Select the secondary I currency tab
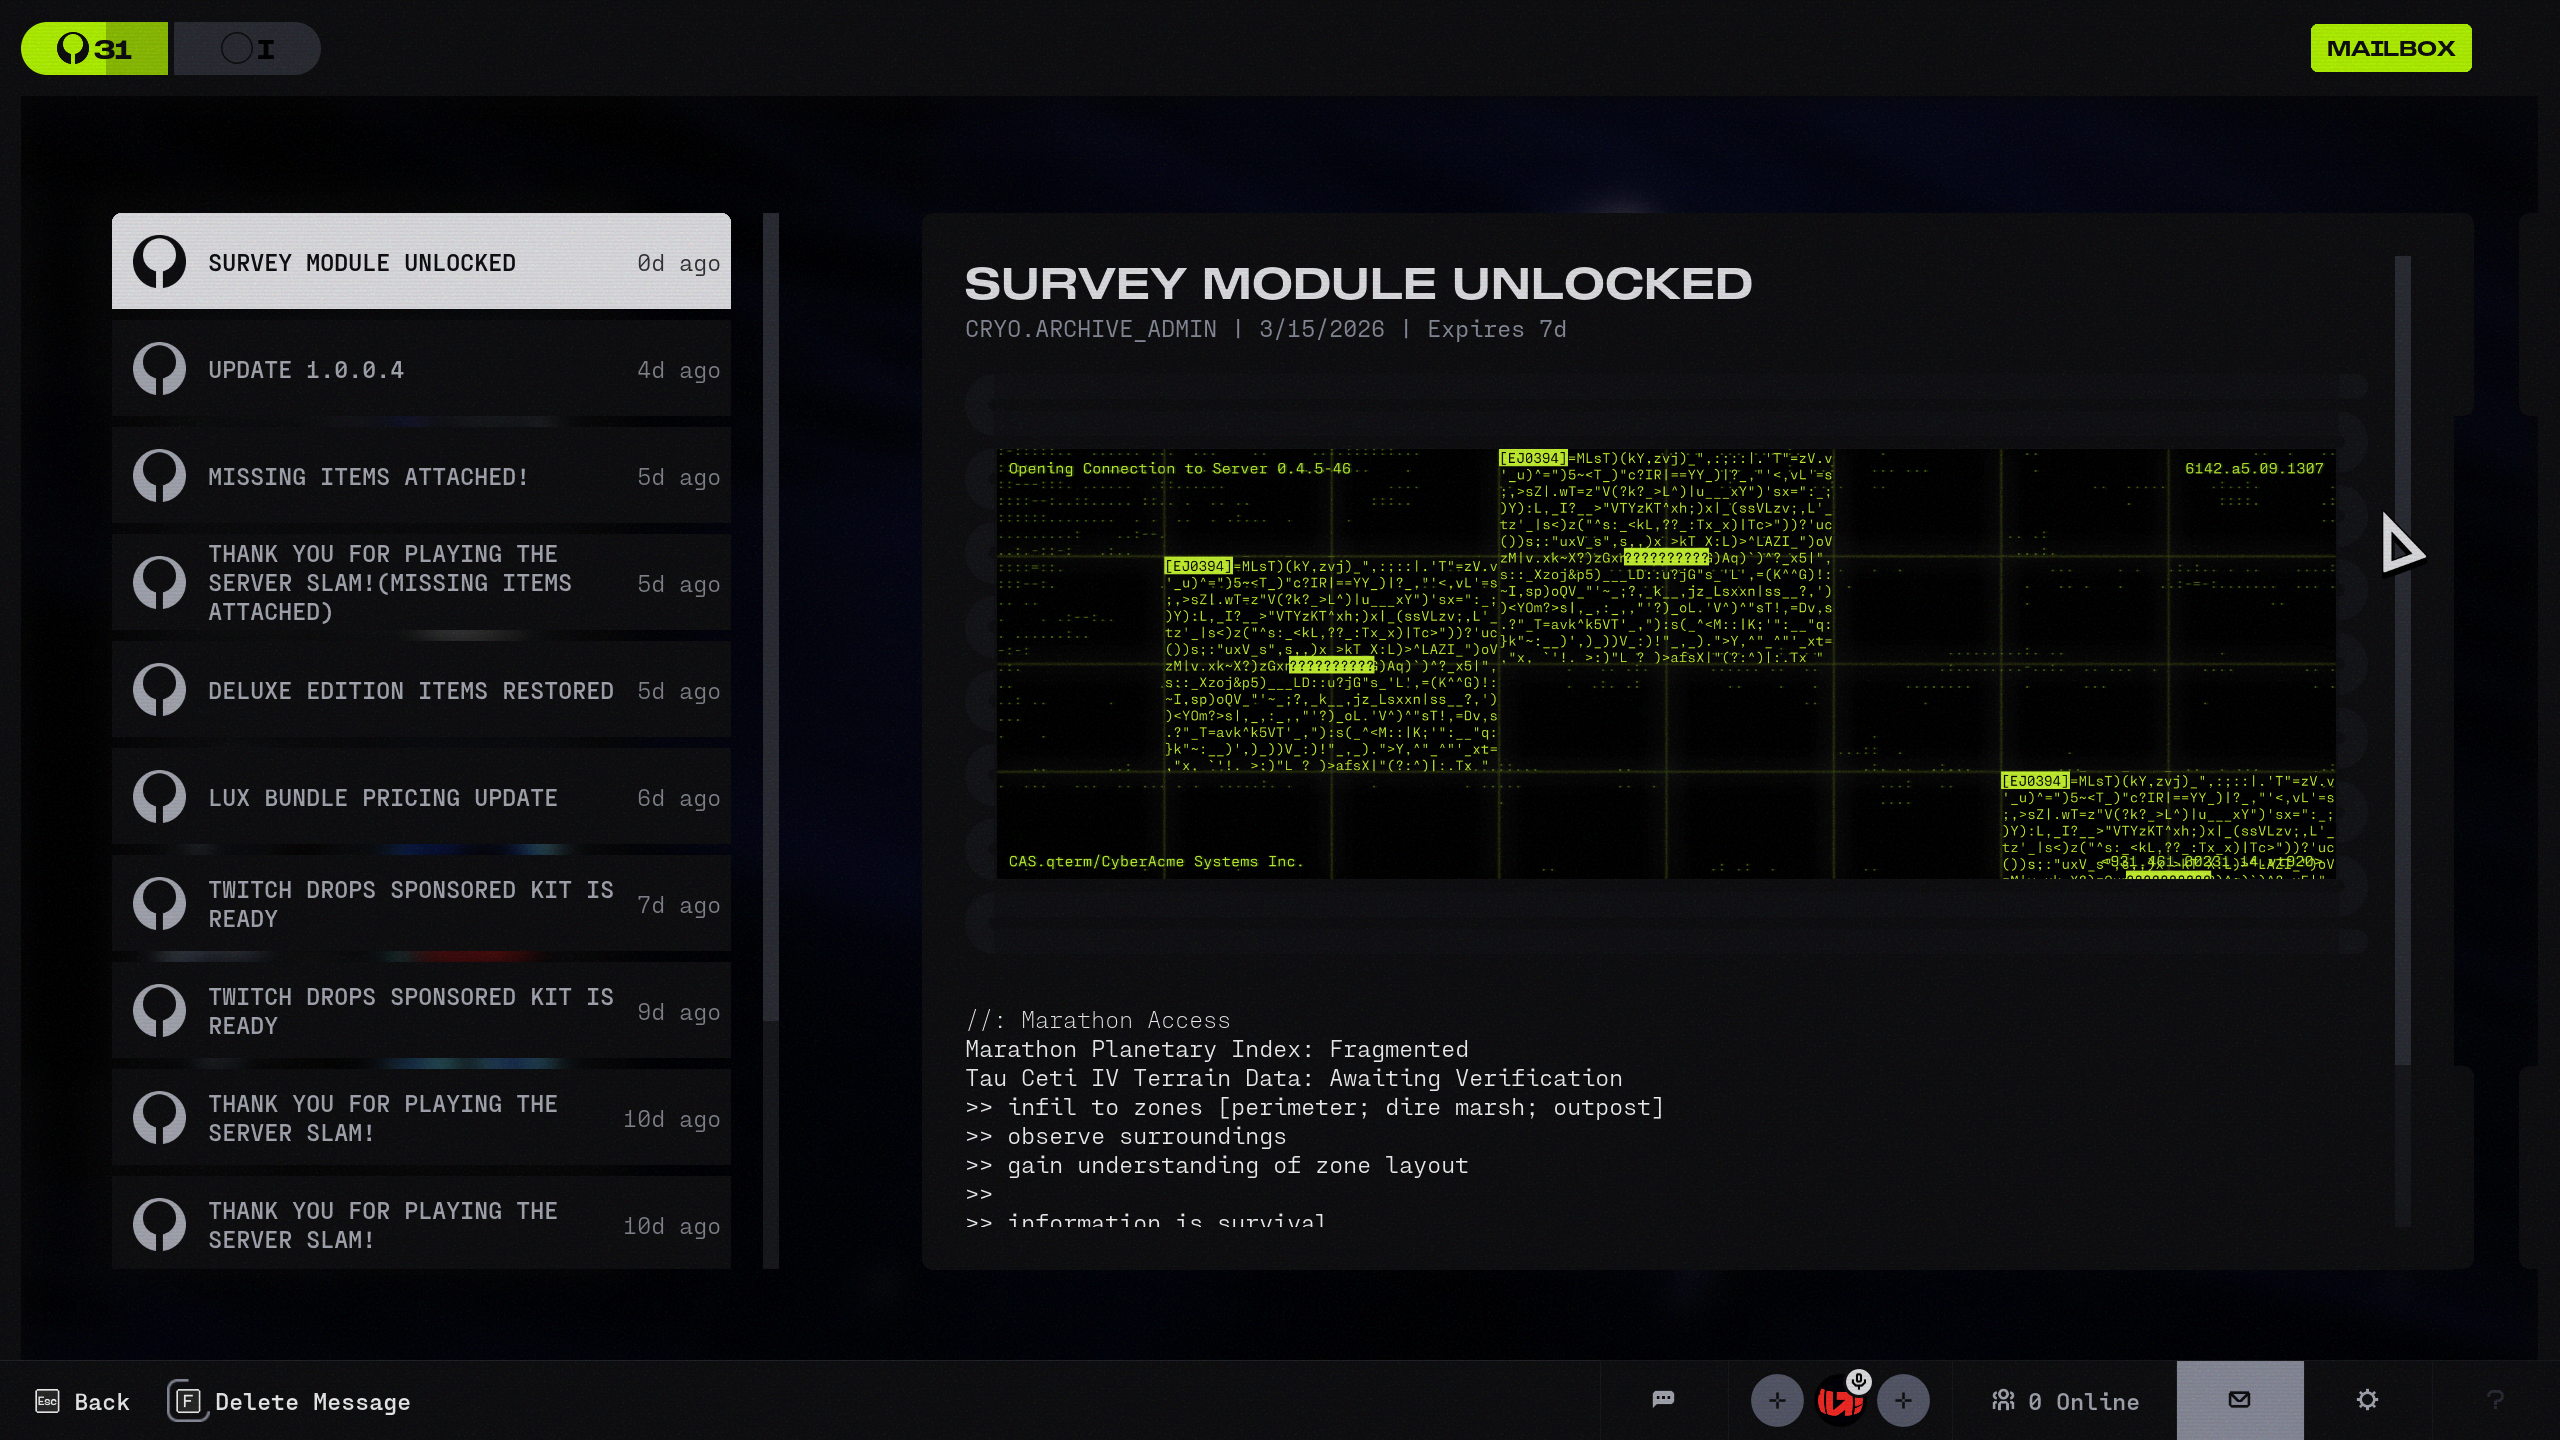2560x1440 pixels. [x=248, y=48]
